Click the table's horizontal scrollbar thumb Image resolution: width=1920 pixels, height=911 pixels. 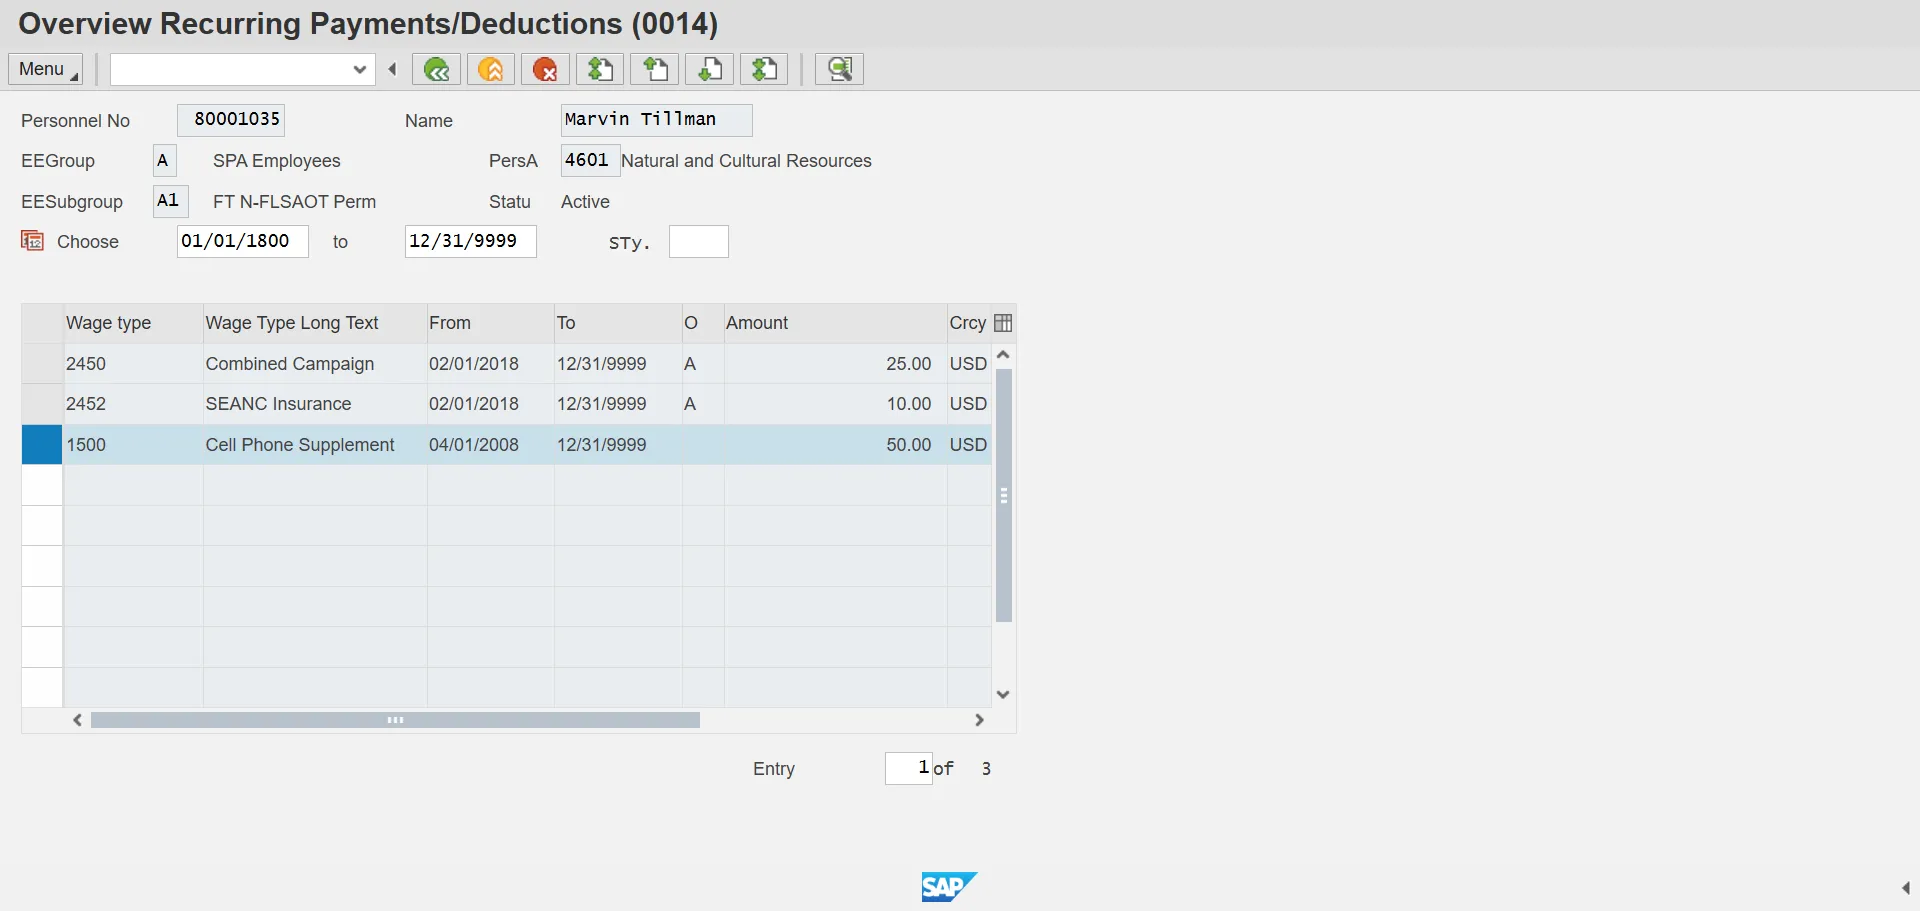point(395,720)
